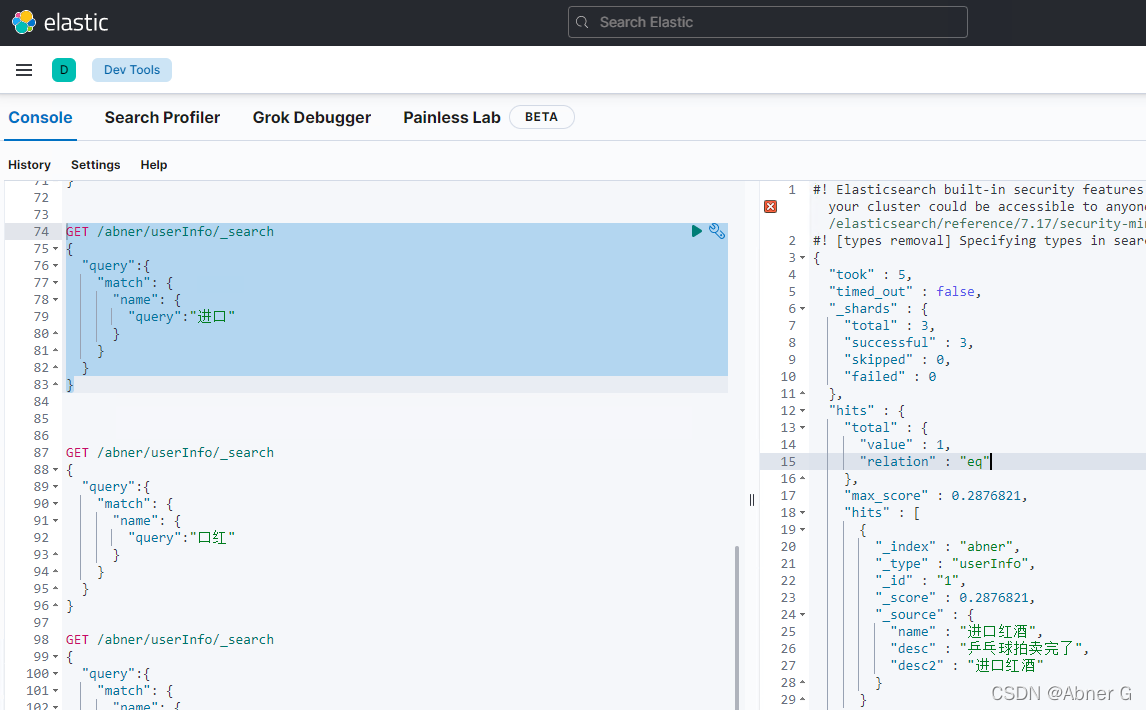Open the Help menu
The height and width of the screenshot is (710, 1146).
coord(154,165)
